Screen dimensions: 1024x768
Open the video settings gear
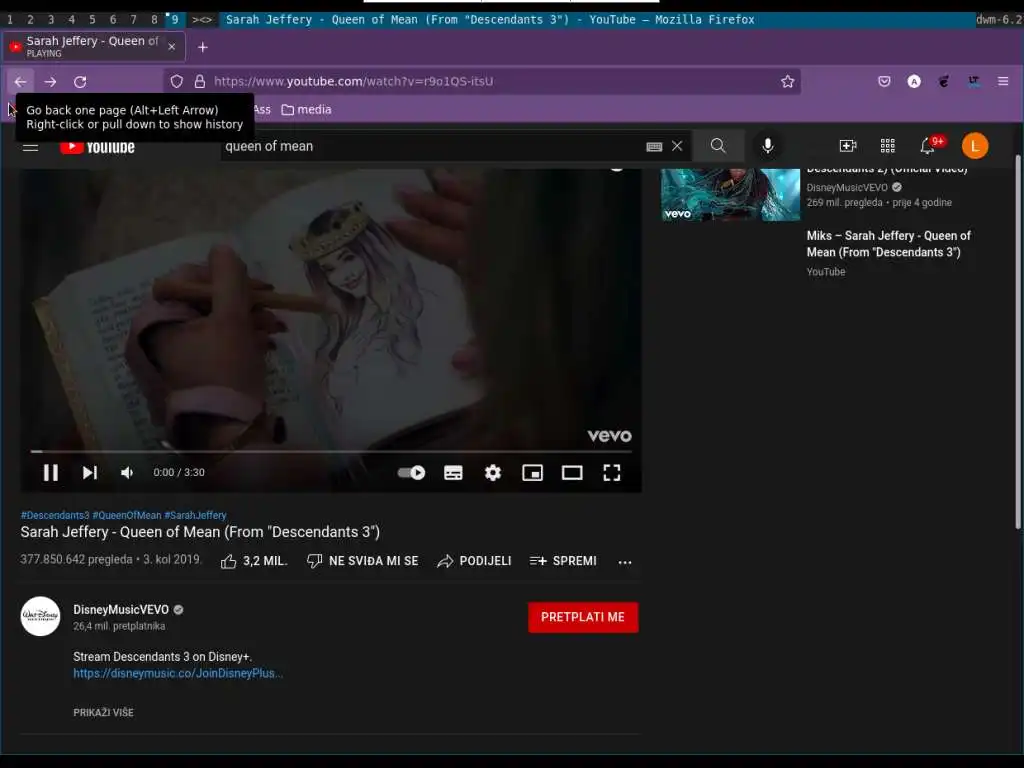[x=493, y=472]
